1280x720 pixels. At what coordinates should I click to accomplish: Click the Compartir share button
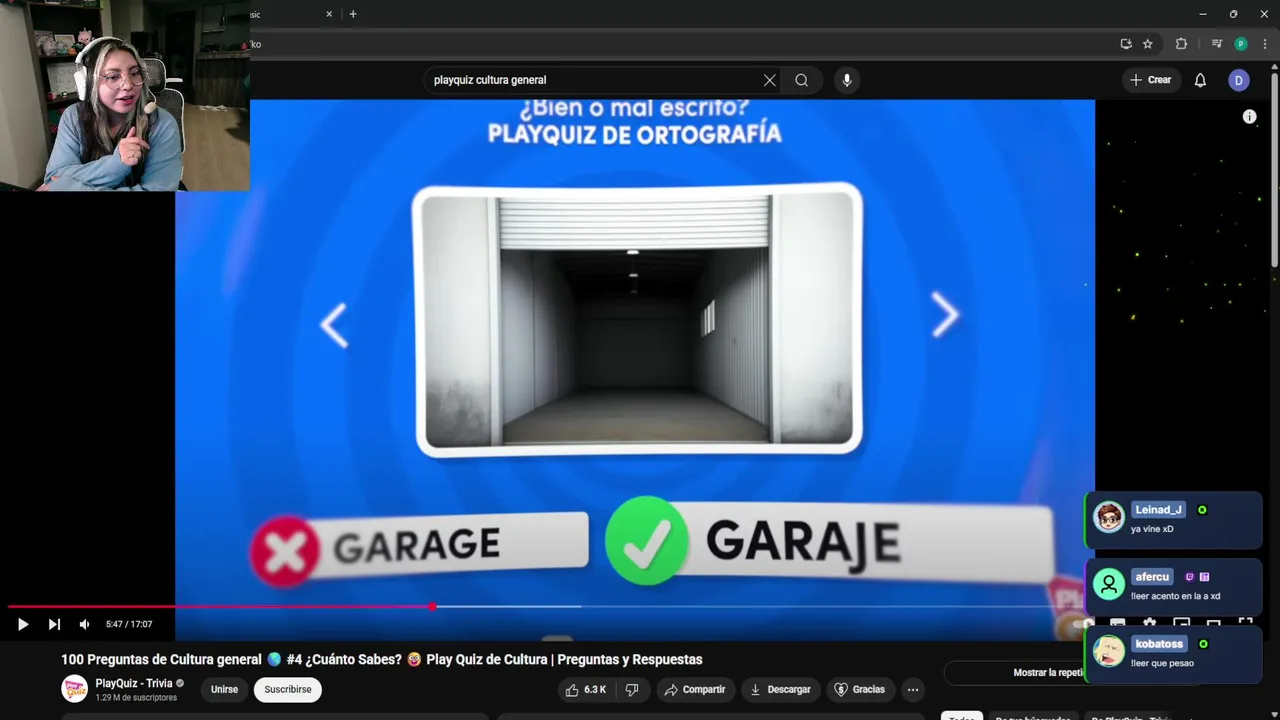695,689
